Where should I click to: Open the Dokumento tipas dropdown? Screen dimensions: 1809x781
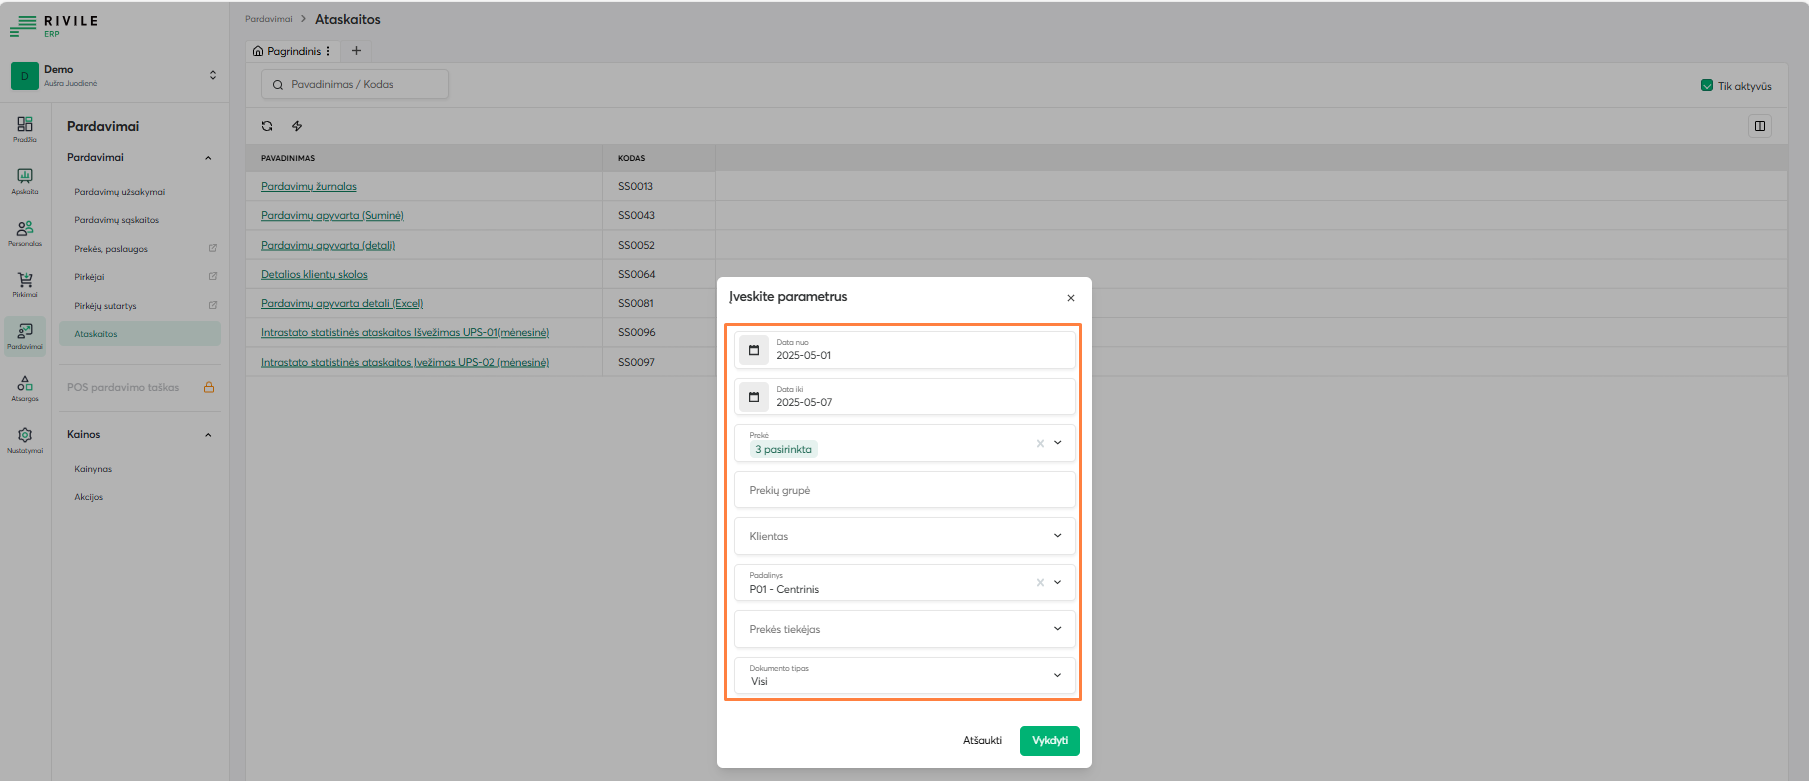point(1057,676)
